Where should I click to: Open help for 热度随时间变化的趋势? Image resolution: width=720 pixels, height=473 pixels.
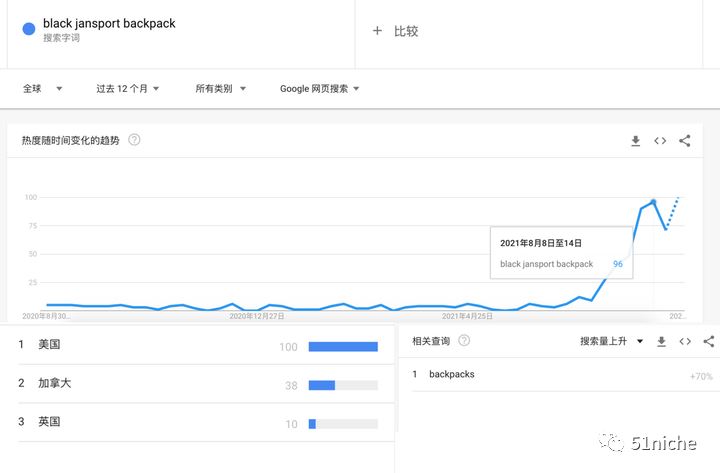[134, 140]
